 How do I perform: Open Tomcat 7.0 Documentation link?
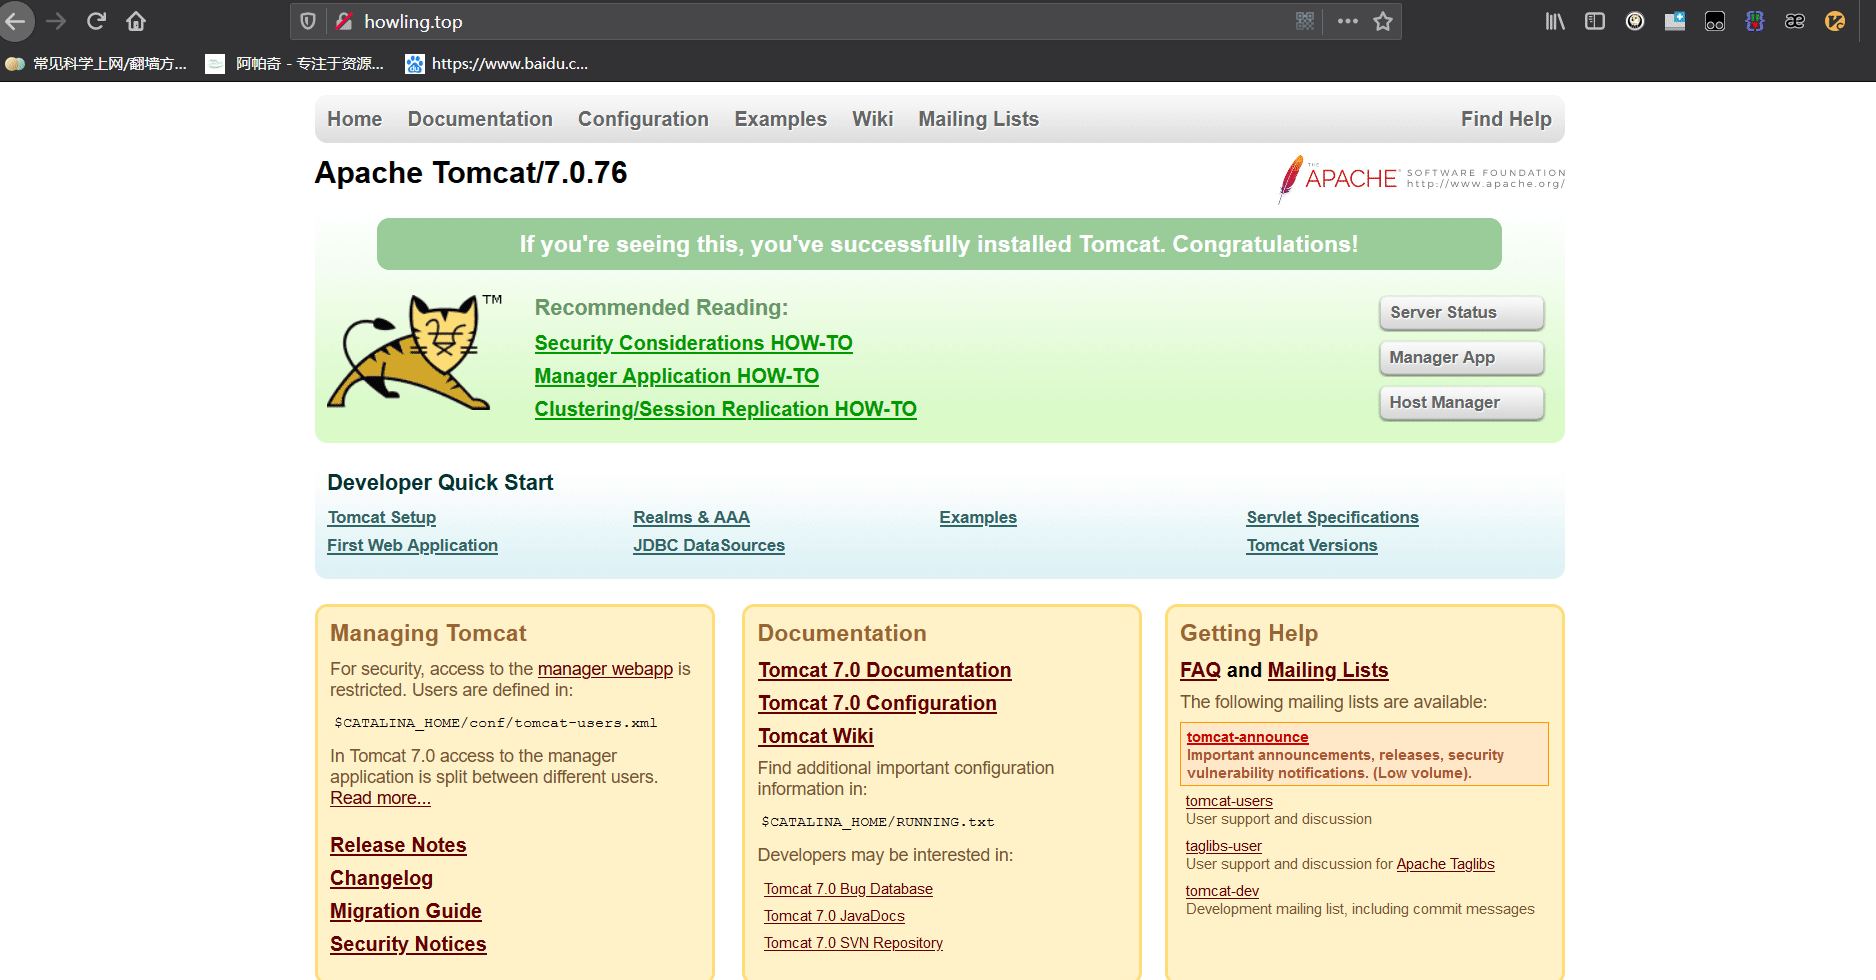(x=884, y=670)
